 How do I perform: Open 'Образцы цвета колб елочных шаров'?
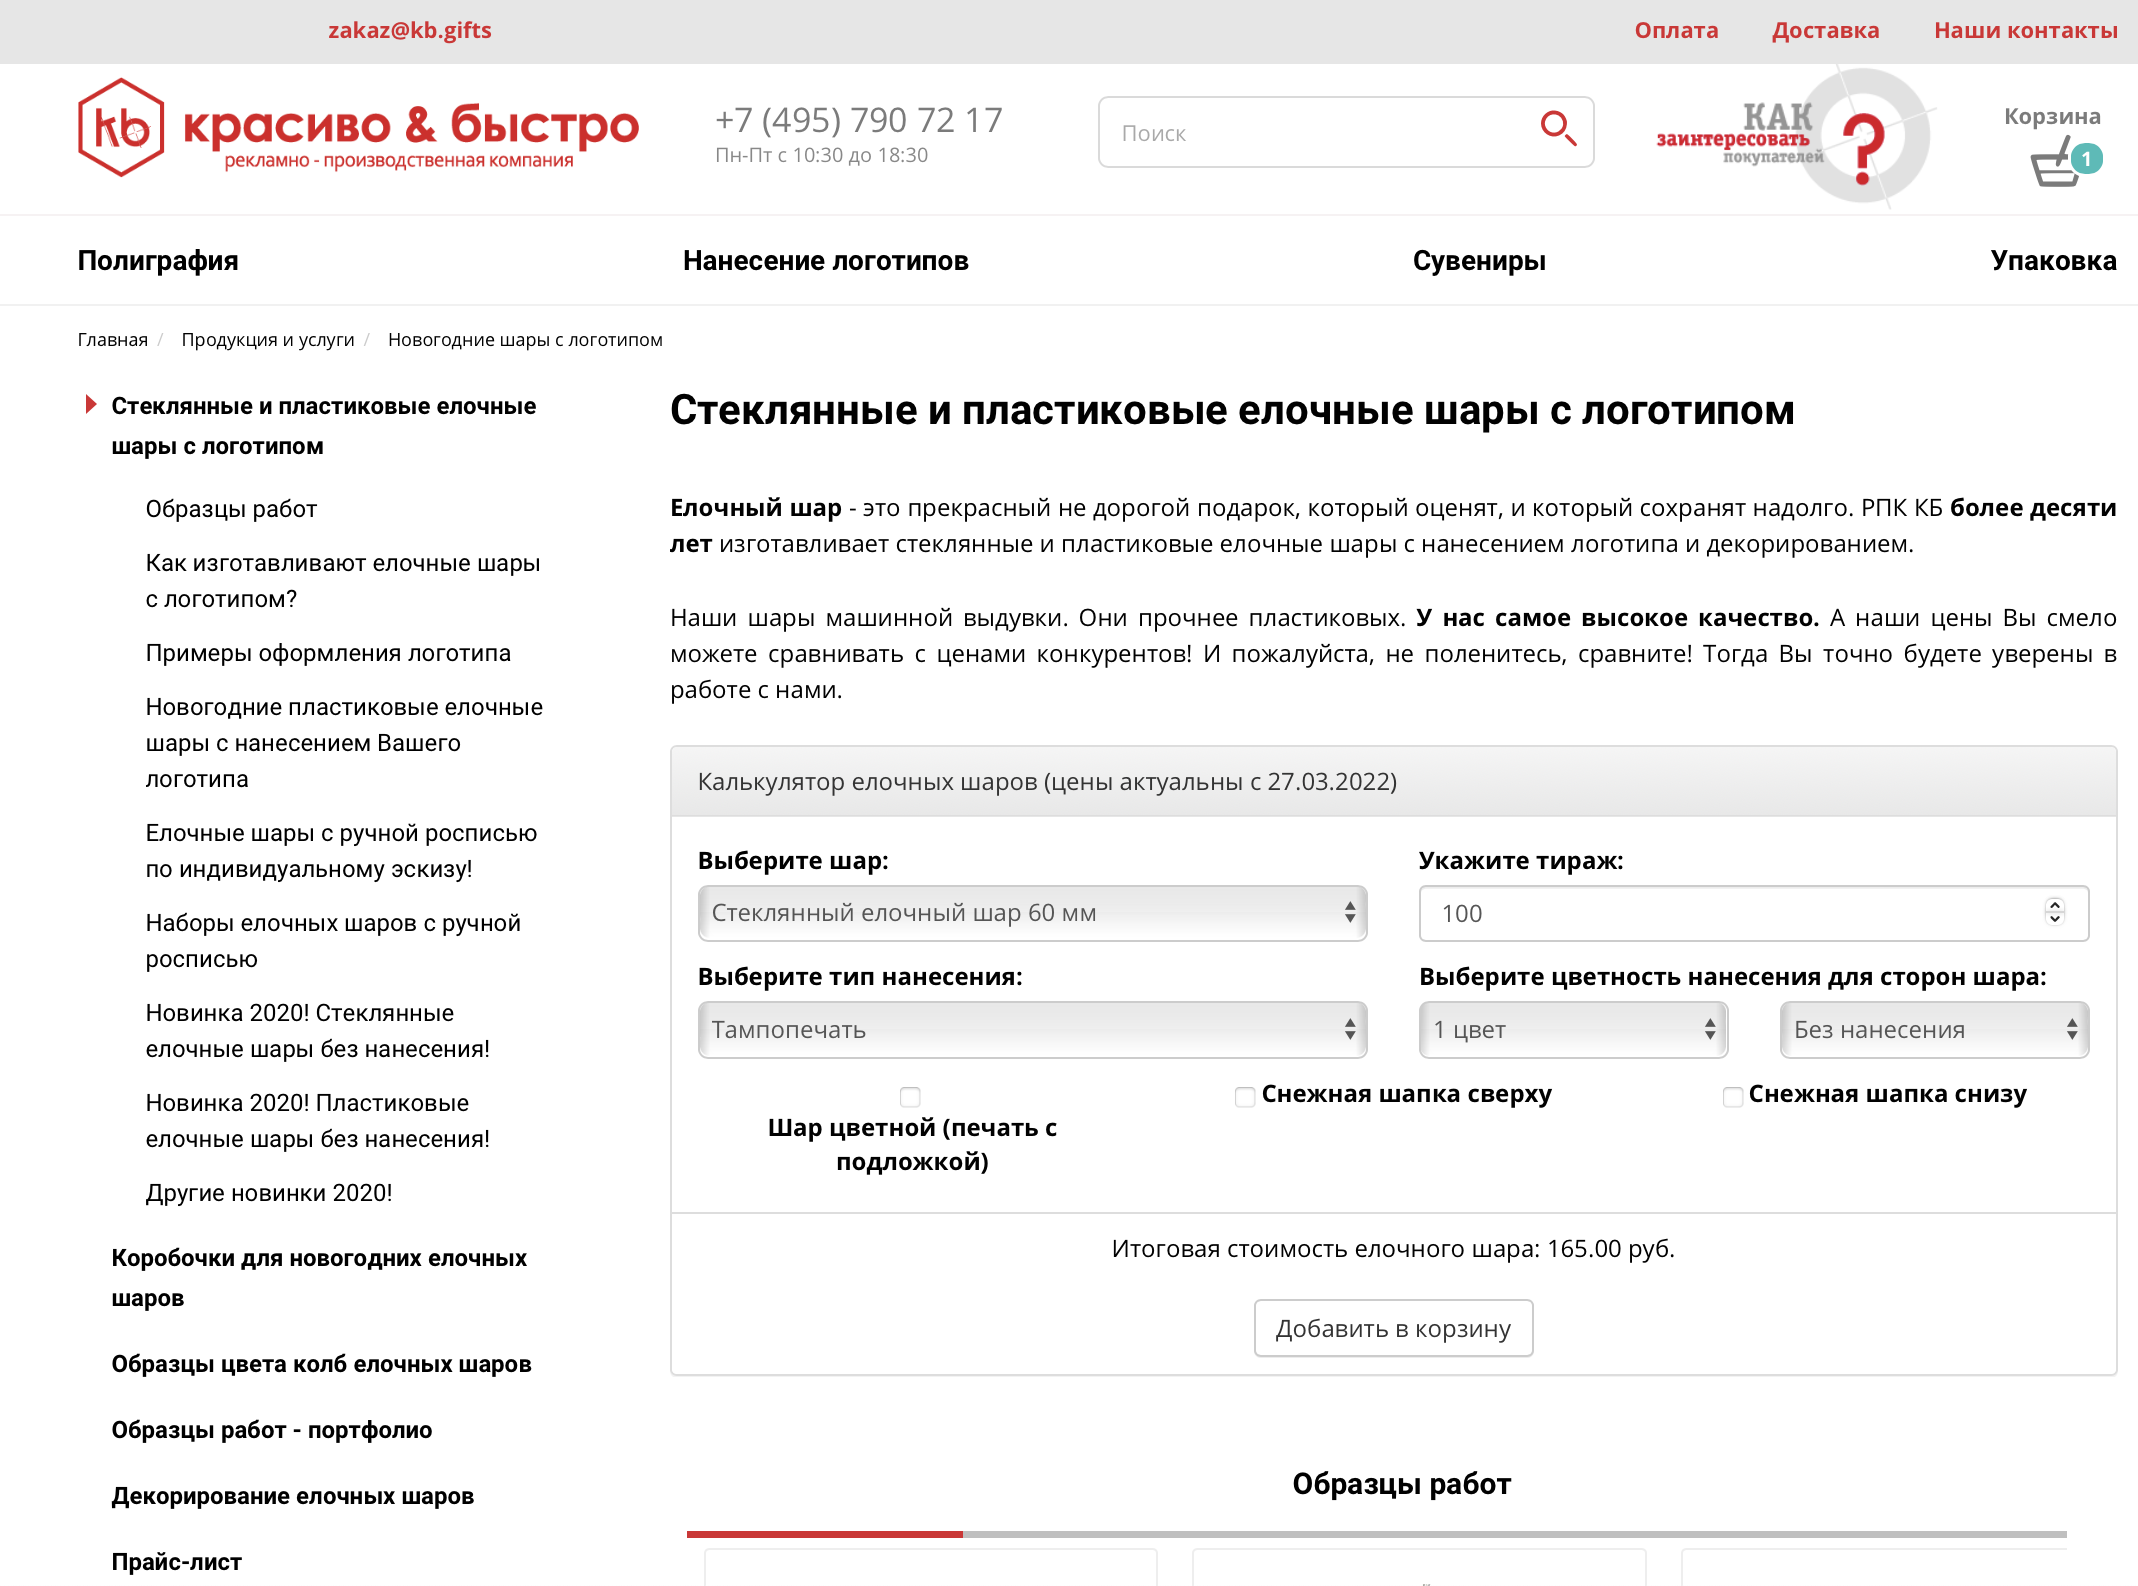coord(321,1364)
